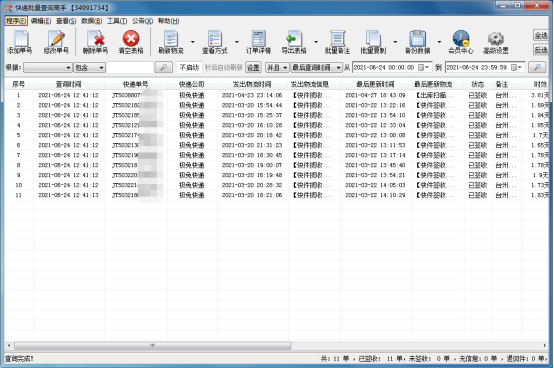
Task: Click the 修改单号 pencil icon
Action: tap(57, 38)
